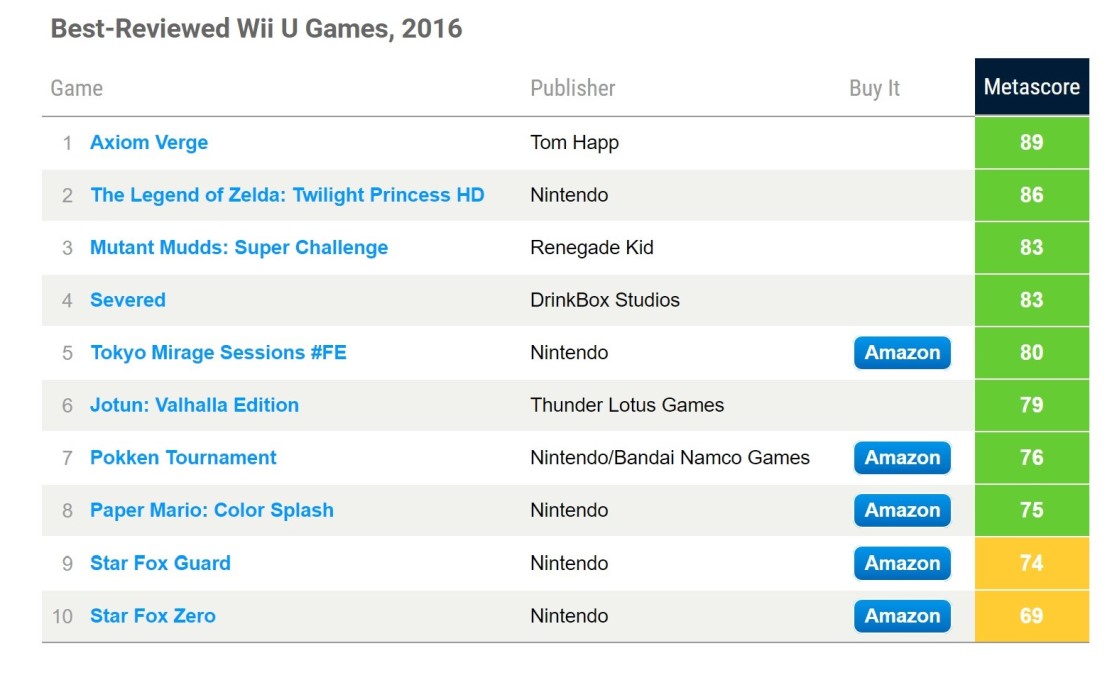Select Tokyo Mirage Sessions #FE link
Screen dimensions: 1117x690
coord(218,352)
